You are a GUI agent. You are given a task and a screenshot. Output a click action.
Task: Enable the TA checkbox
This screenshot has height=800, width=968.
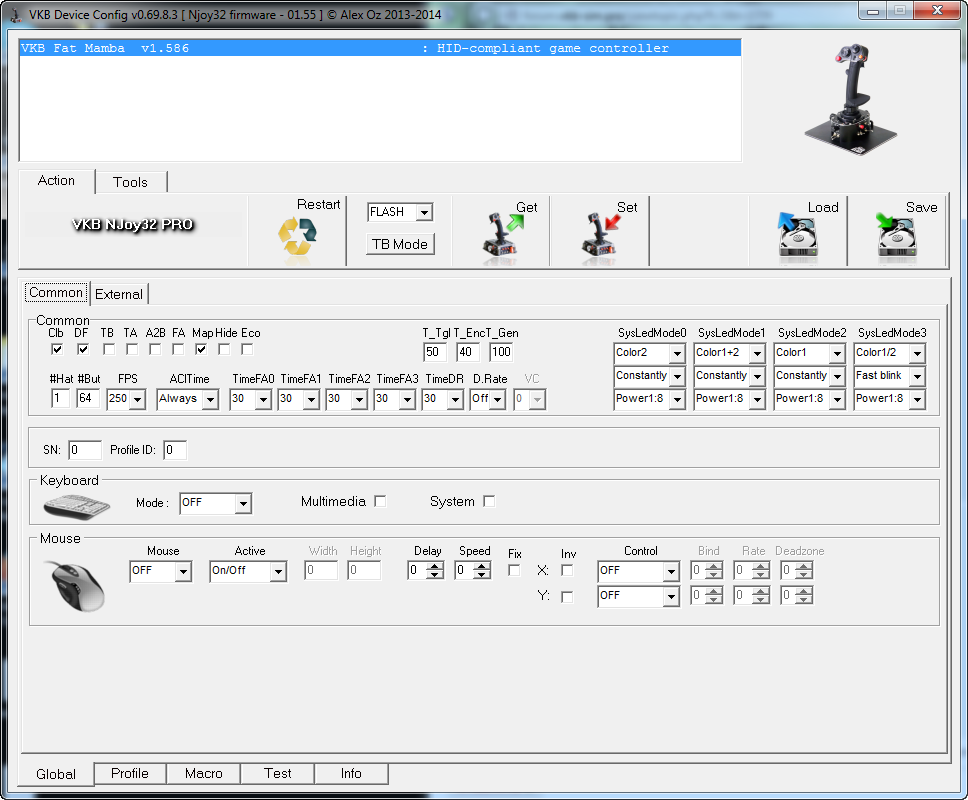click(x=131, y=349)
